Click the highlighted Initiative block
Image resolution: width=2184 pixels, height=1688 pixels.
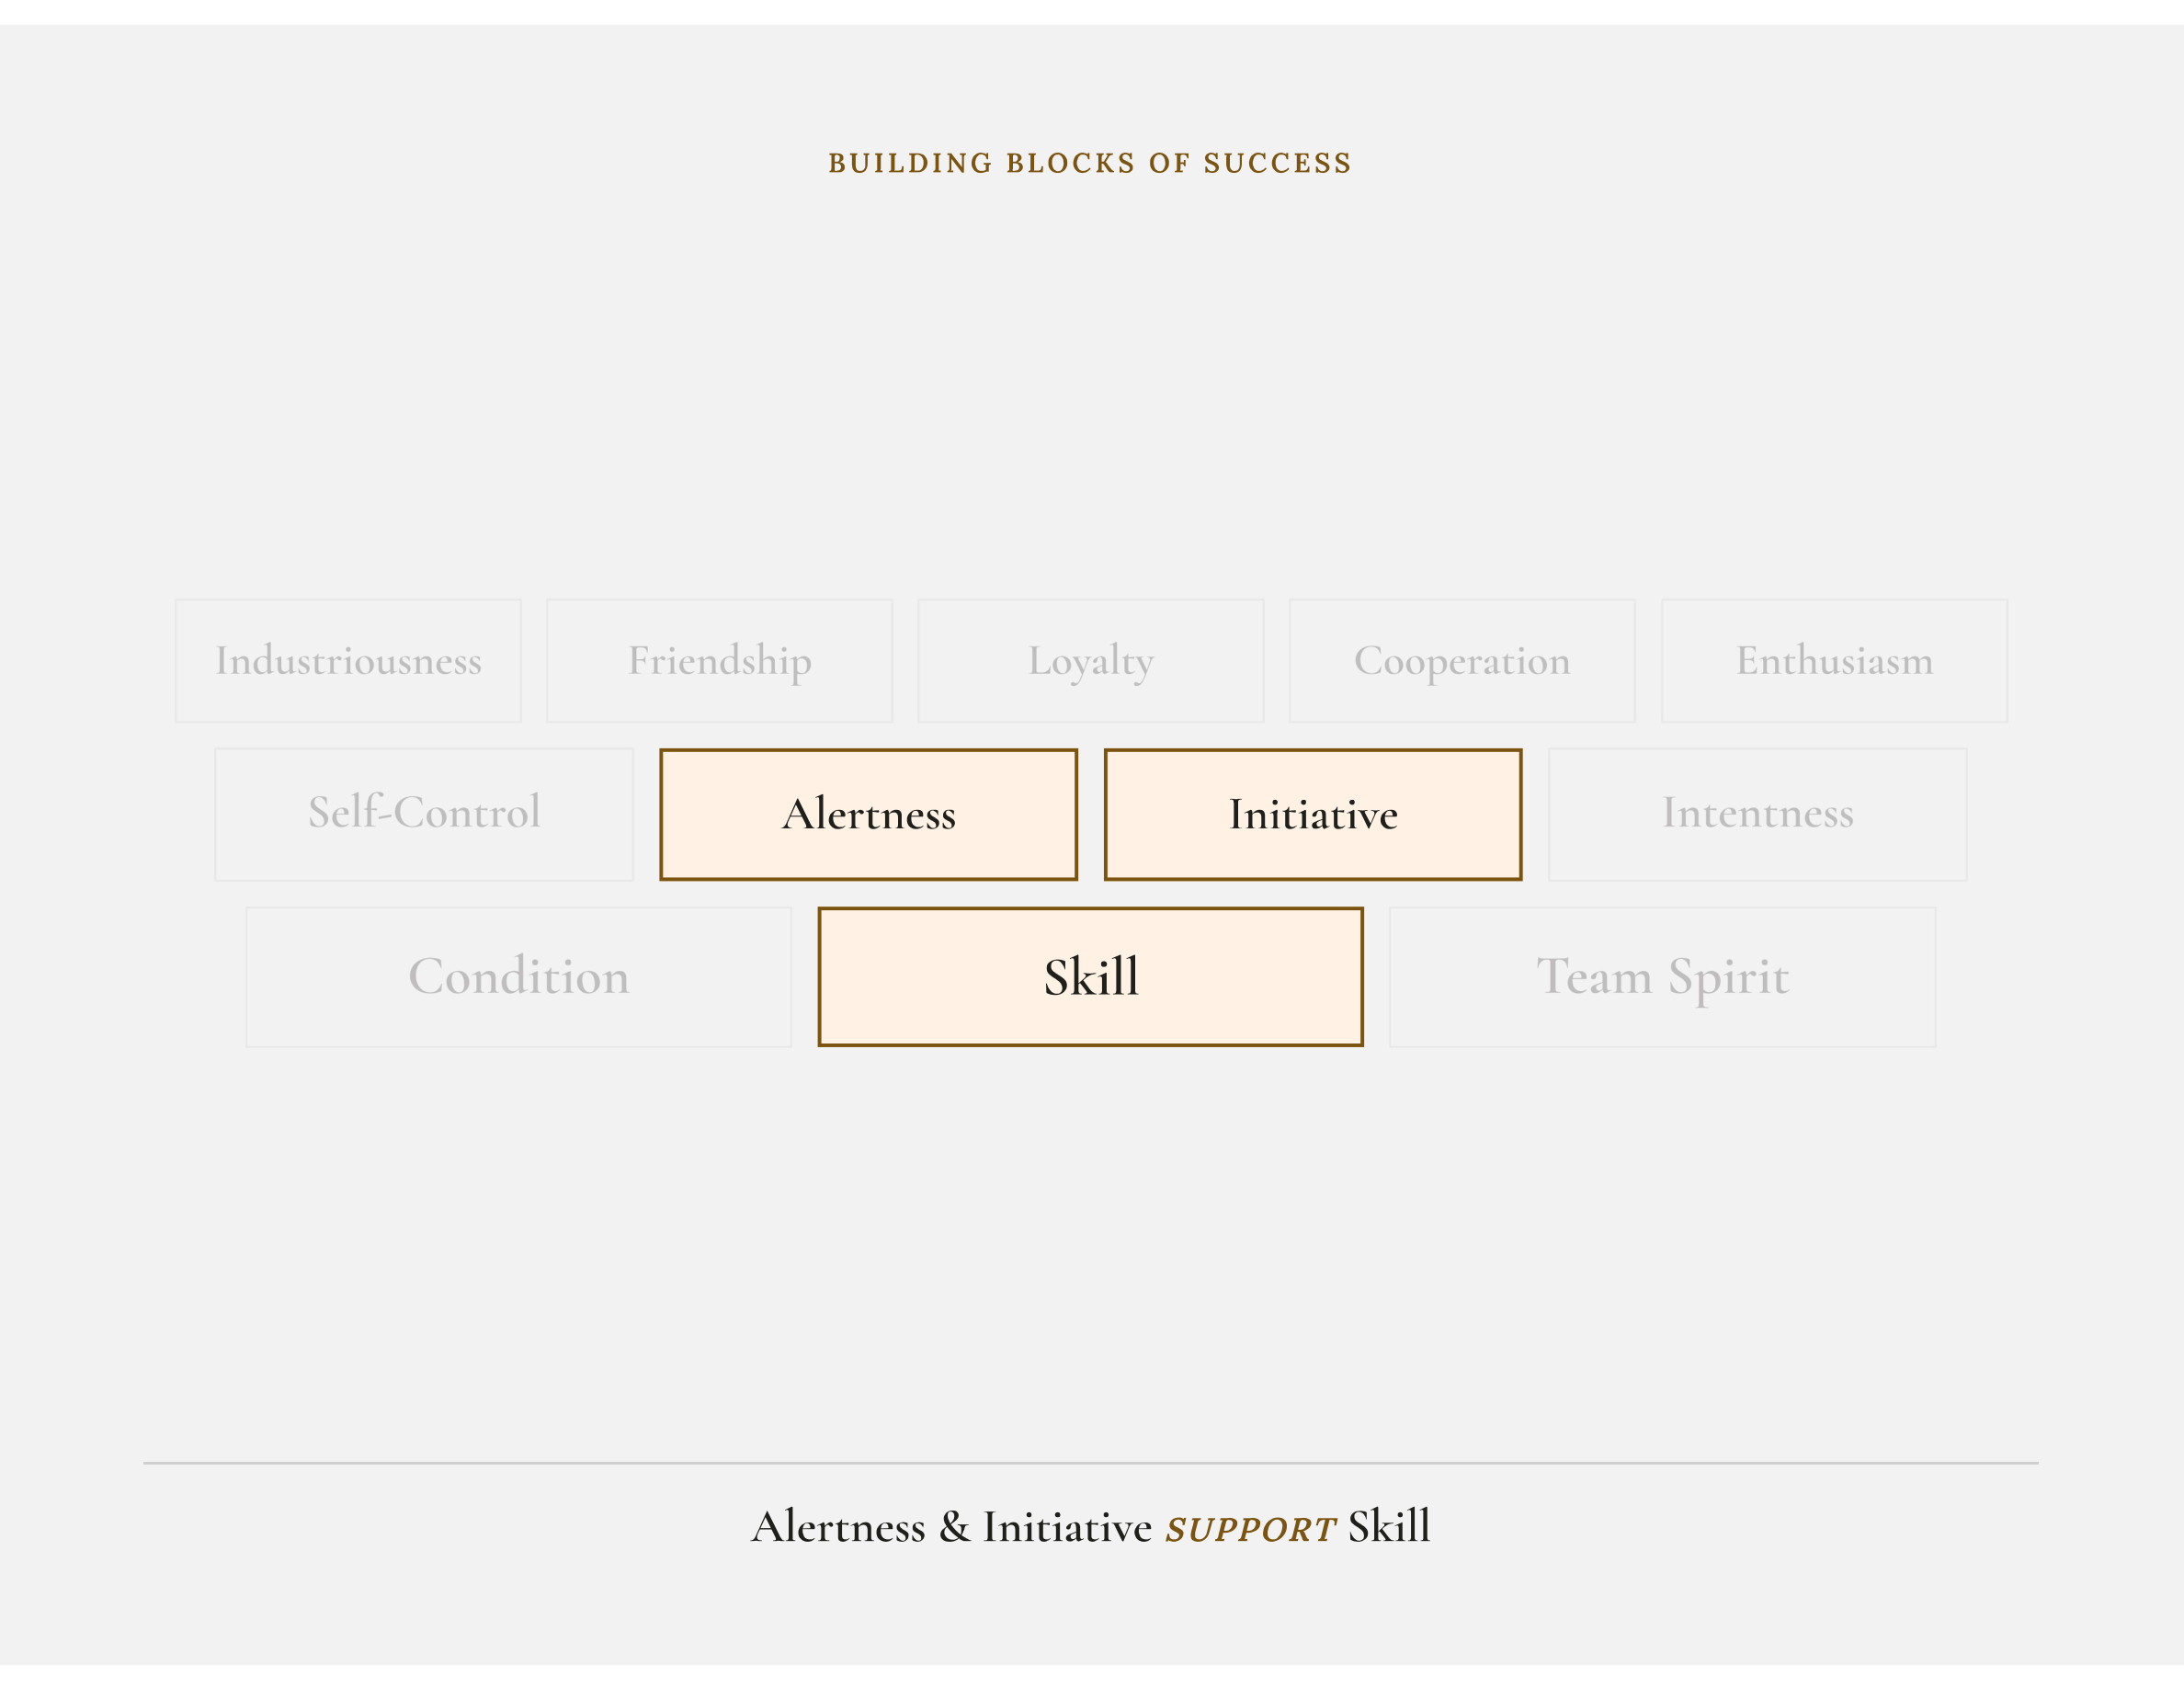pyautogui.click(x=1313, y=815)
